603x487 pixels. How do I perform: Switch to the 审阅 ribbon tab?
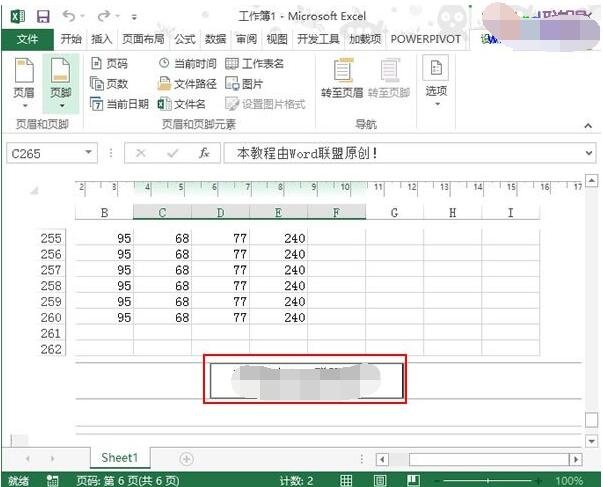tap(246, 39)
